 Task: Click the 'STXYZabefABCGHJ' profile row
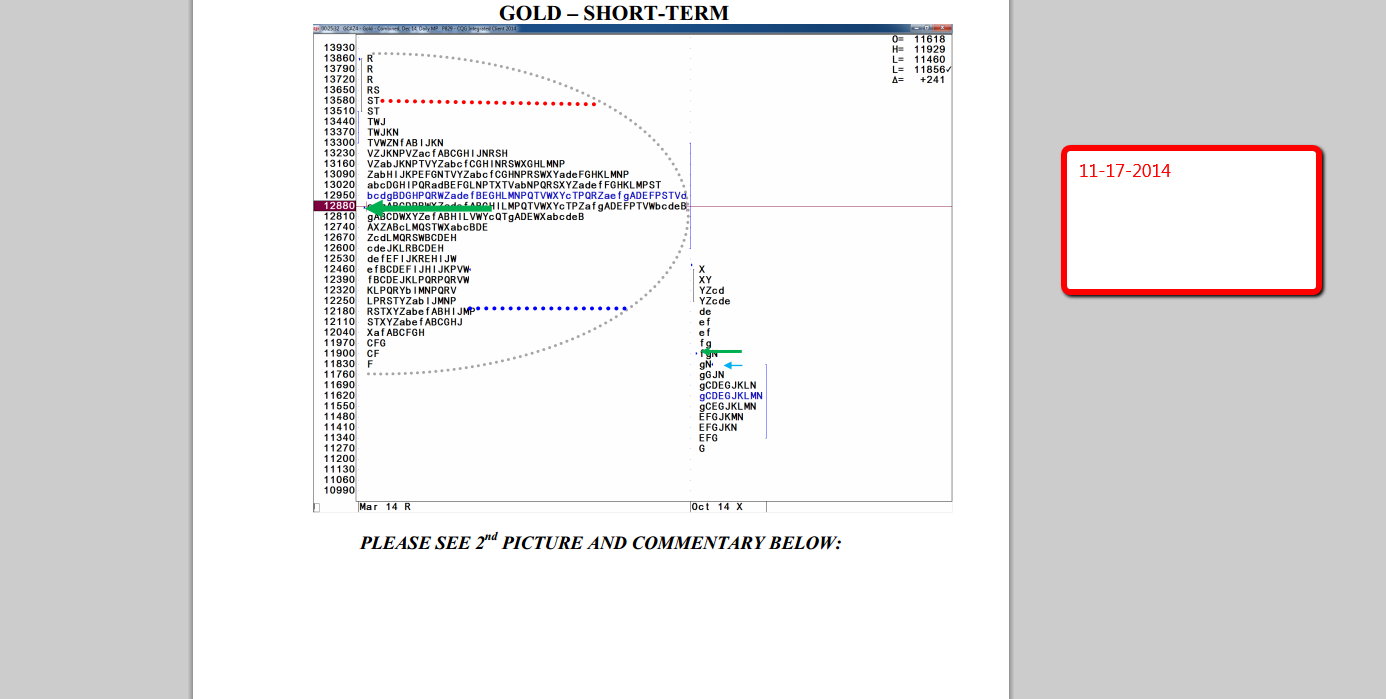coord(414,322)
